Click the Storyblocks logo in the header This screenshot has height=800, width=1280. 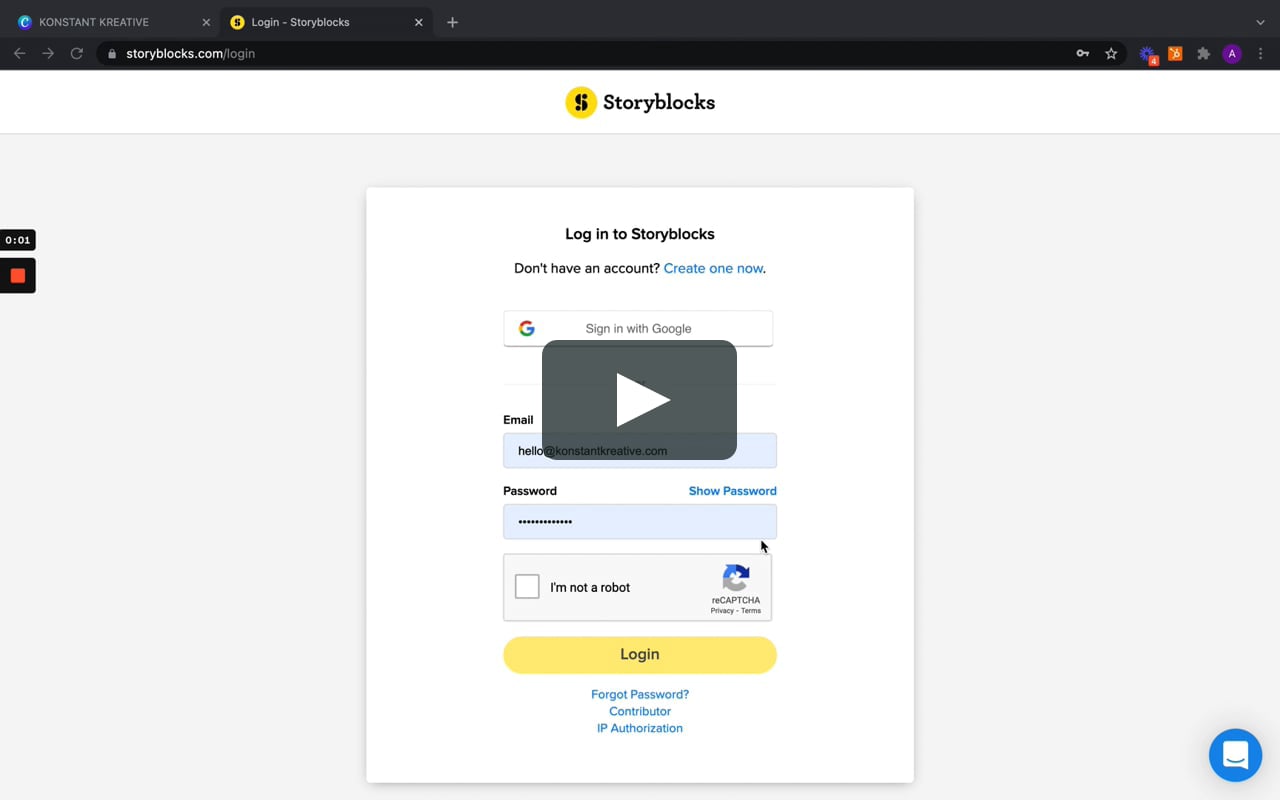coord(640,102)
